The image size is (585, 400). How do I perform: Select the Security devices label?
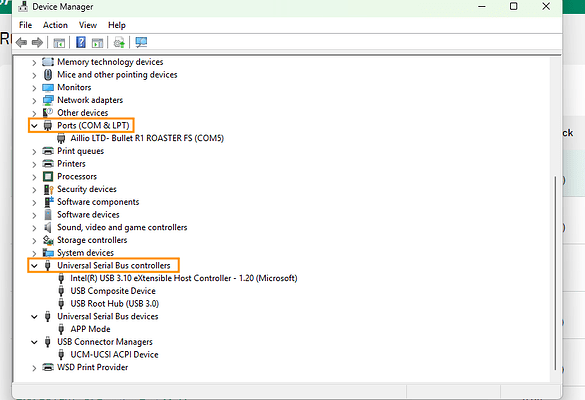(x=87, y=189)
